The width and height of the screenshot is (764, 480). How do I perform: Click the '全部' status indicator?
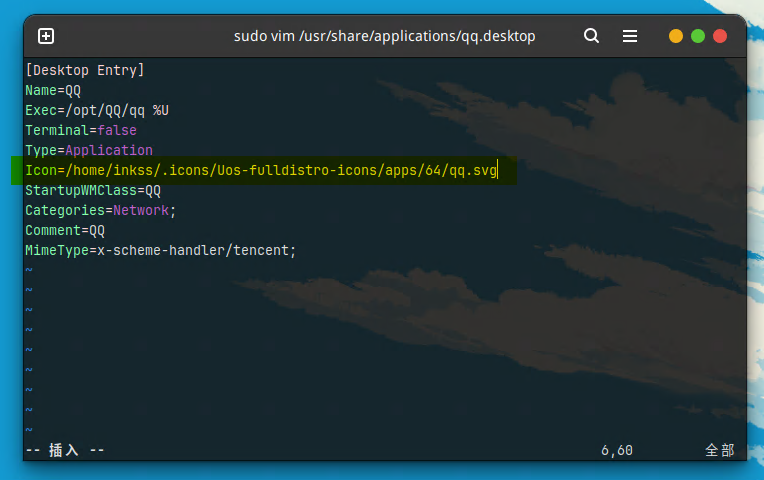click(720, 450)
